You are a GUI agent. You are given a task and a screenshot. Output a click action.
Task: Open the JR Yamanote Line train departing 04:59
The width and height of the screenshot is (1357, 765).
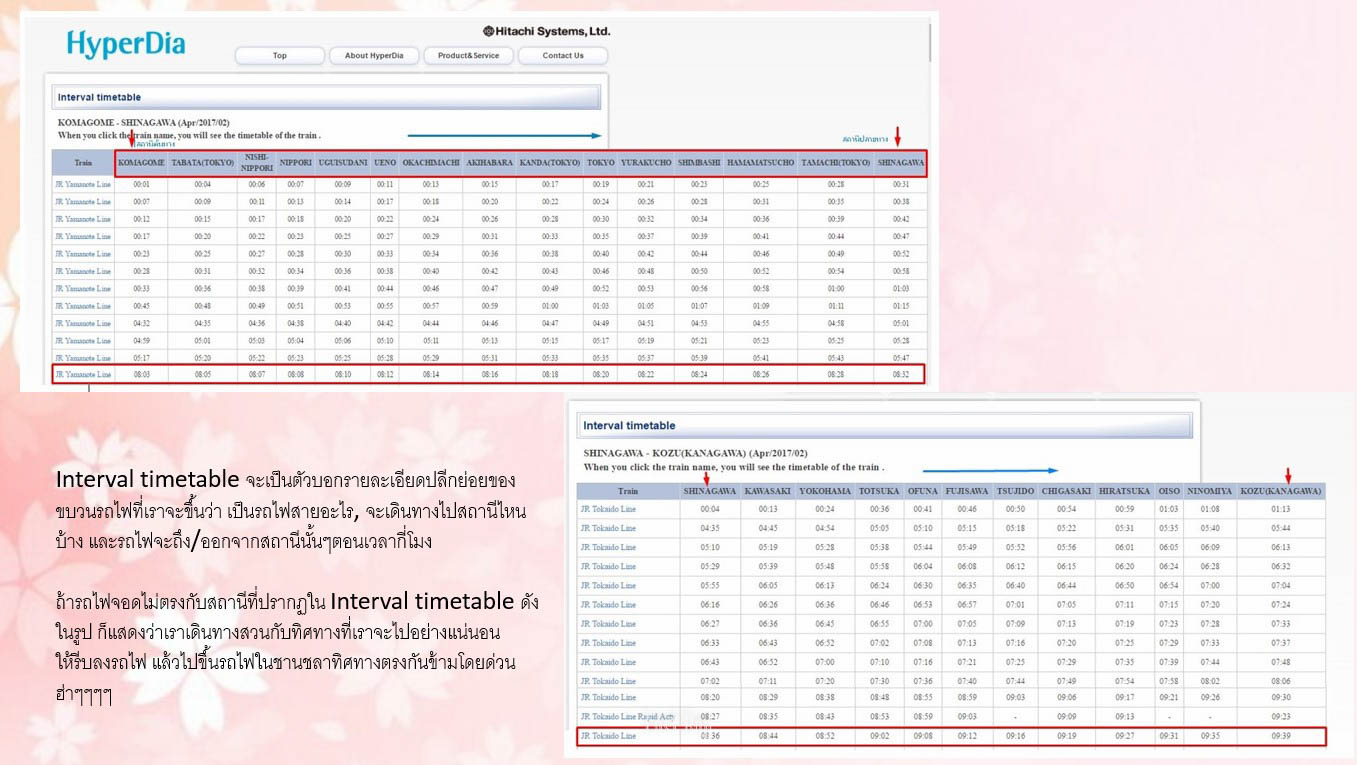click(83, 341)
